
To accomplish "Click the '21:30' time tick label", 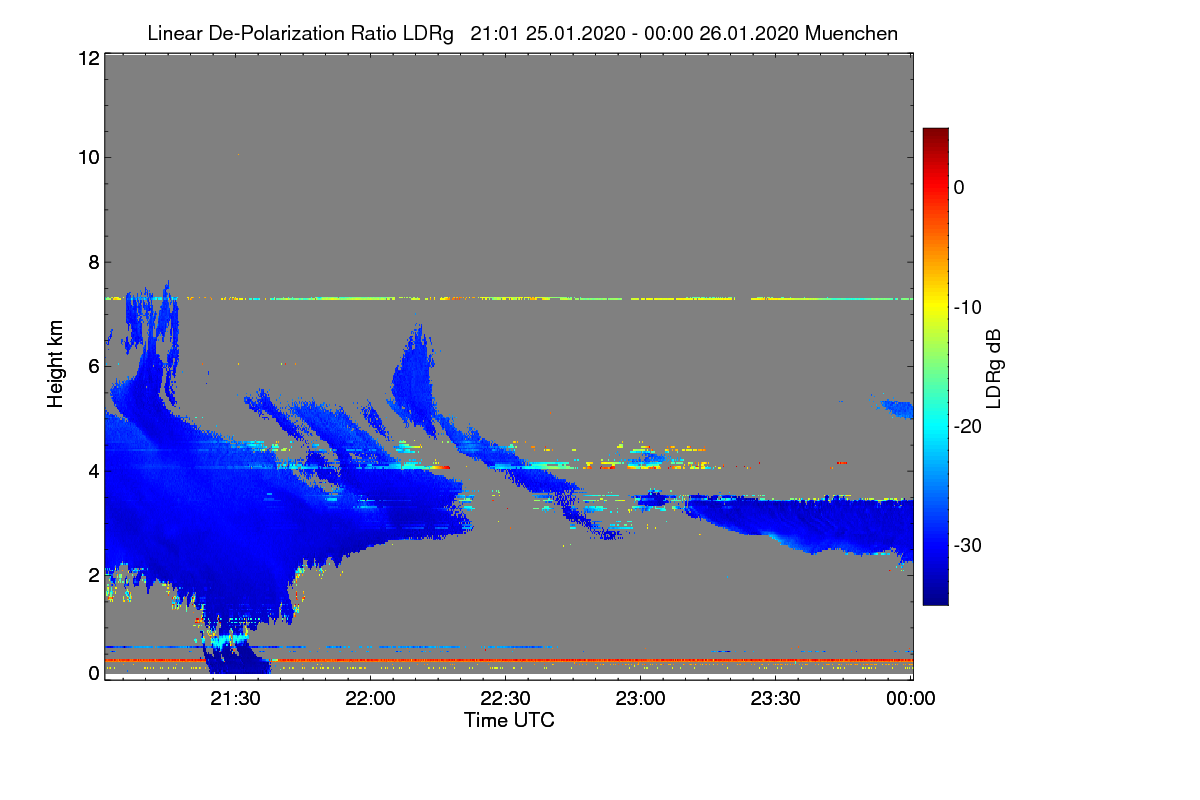I will tap(235, 700).
